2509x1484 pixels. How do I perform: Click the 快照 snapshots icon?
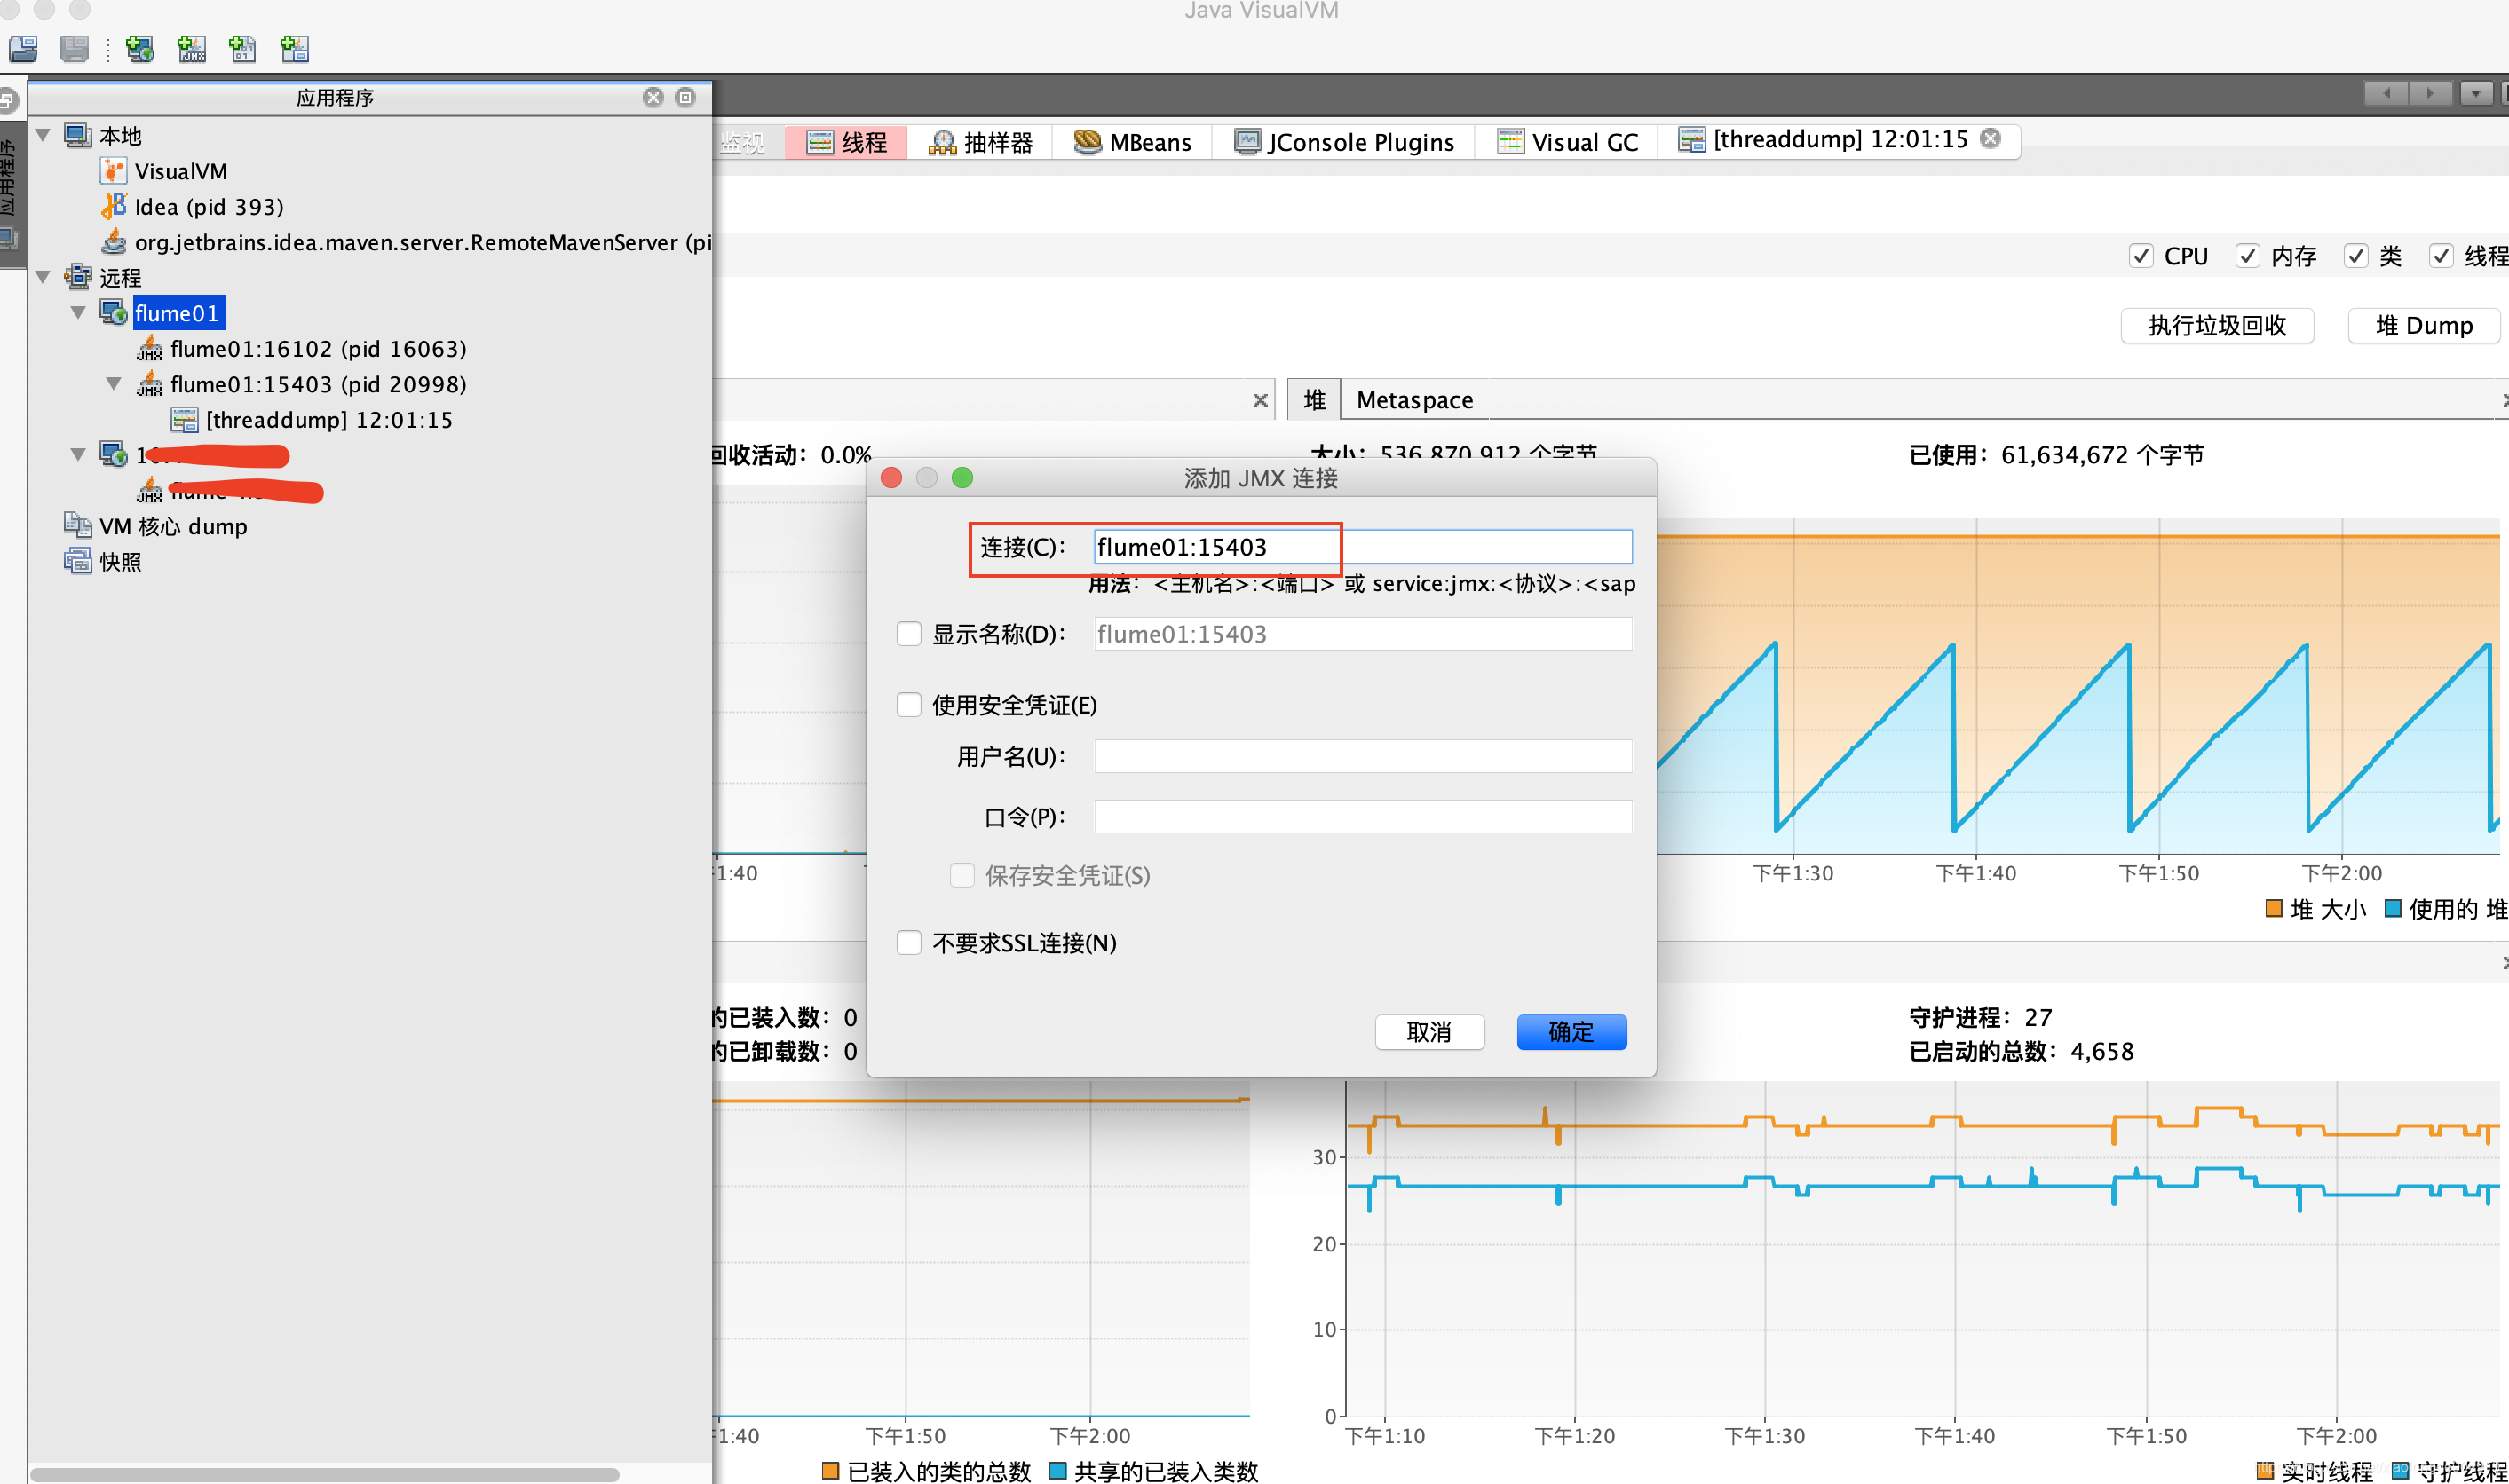click(78, 561)
